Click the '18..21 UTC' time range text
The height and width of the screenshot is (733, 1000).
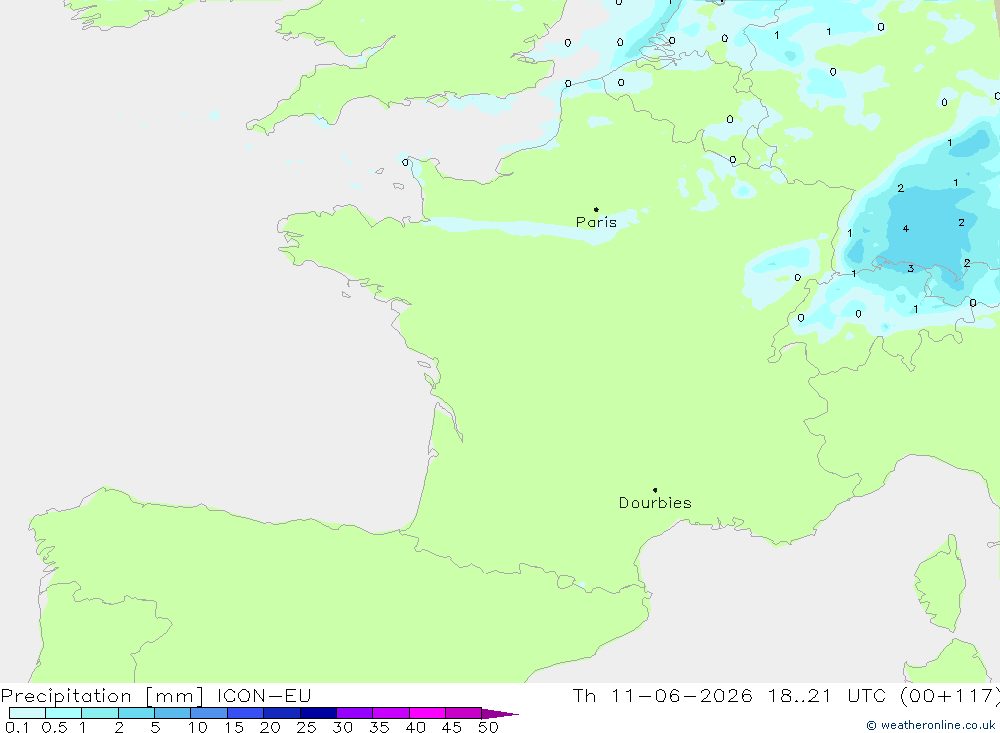(x=827, y=695)
